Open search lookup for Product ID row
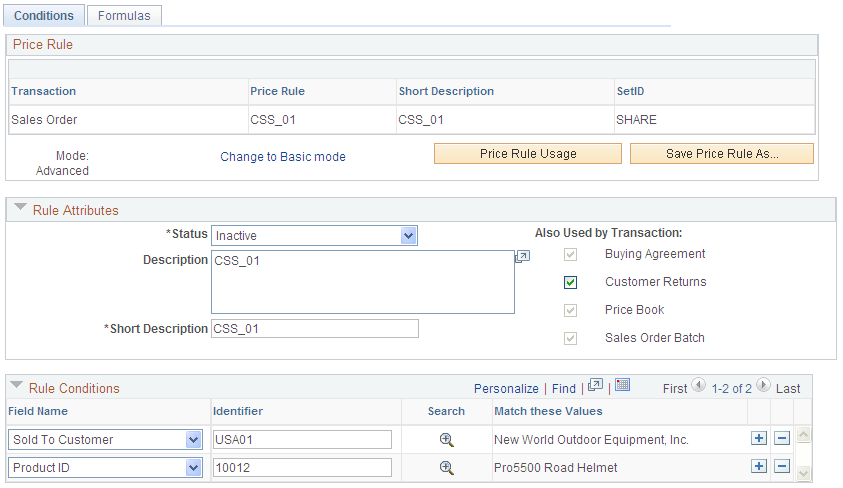This screenshot has width=843, height=488. (447, 468)
